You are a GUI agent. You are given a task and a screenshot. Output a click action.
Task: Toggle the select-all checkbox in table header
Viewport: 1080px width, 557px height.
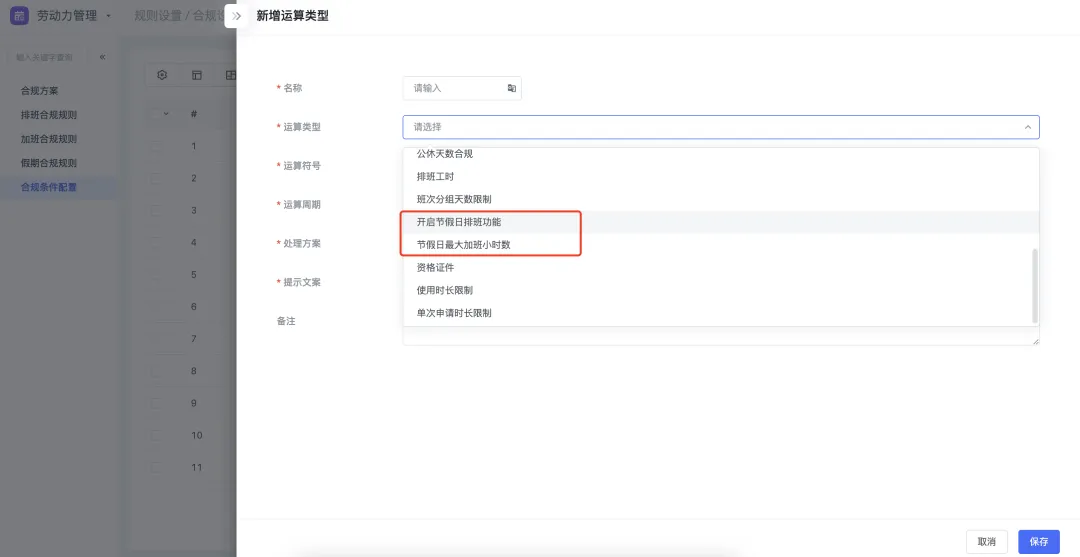[154, 114]
